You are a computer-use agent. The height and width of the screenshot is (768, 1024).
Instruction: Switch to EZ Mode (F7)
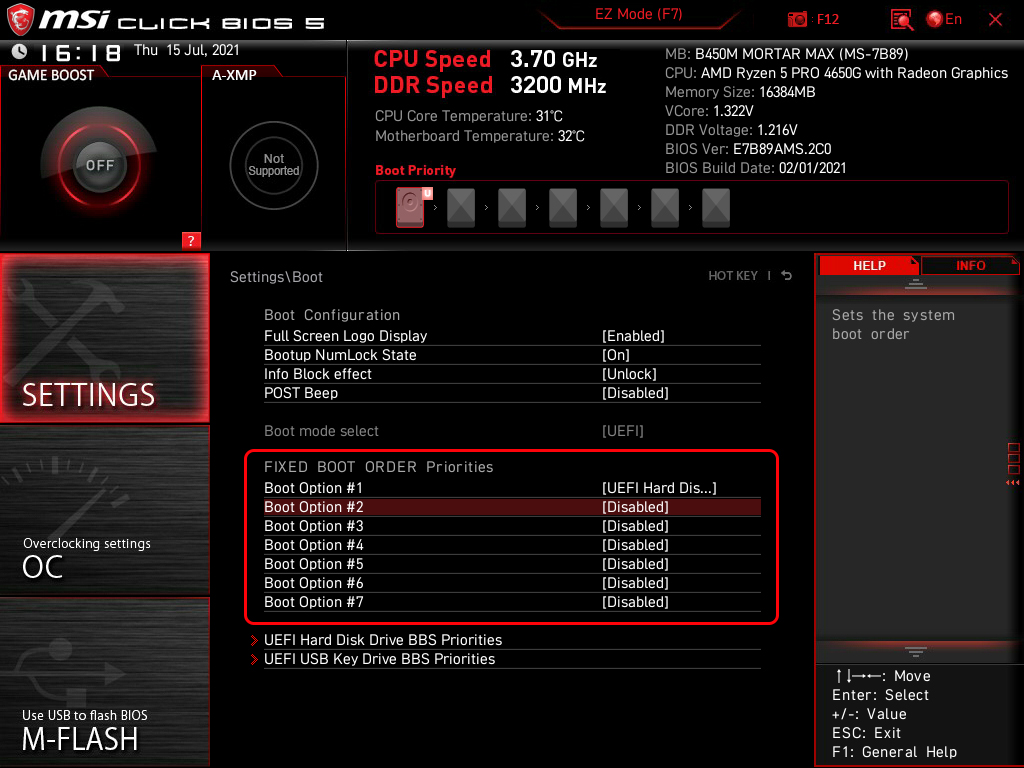(638, 14)
